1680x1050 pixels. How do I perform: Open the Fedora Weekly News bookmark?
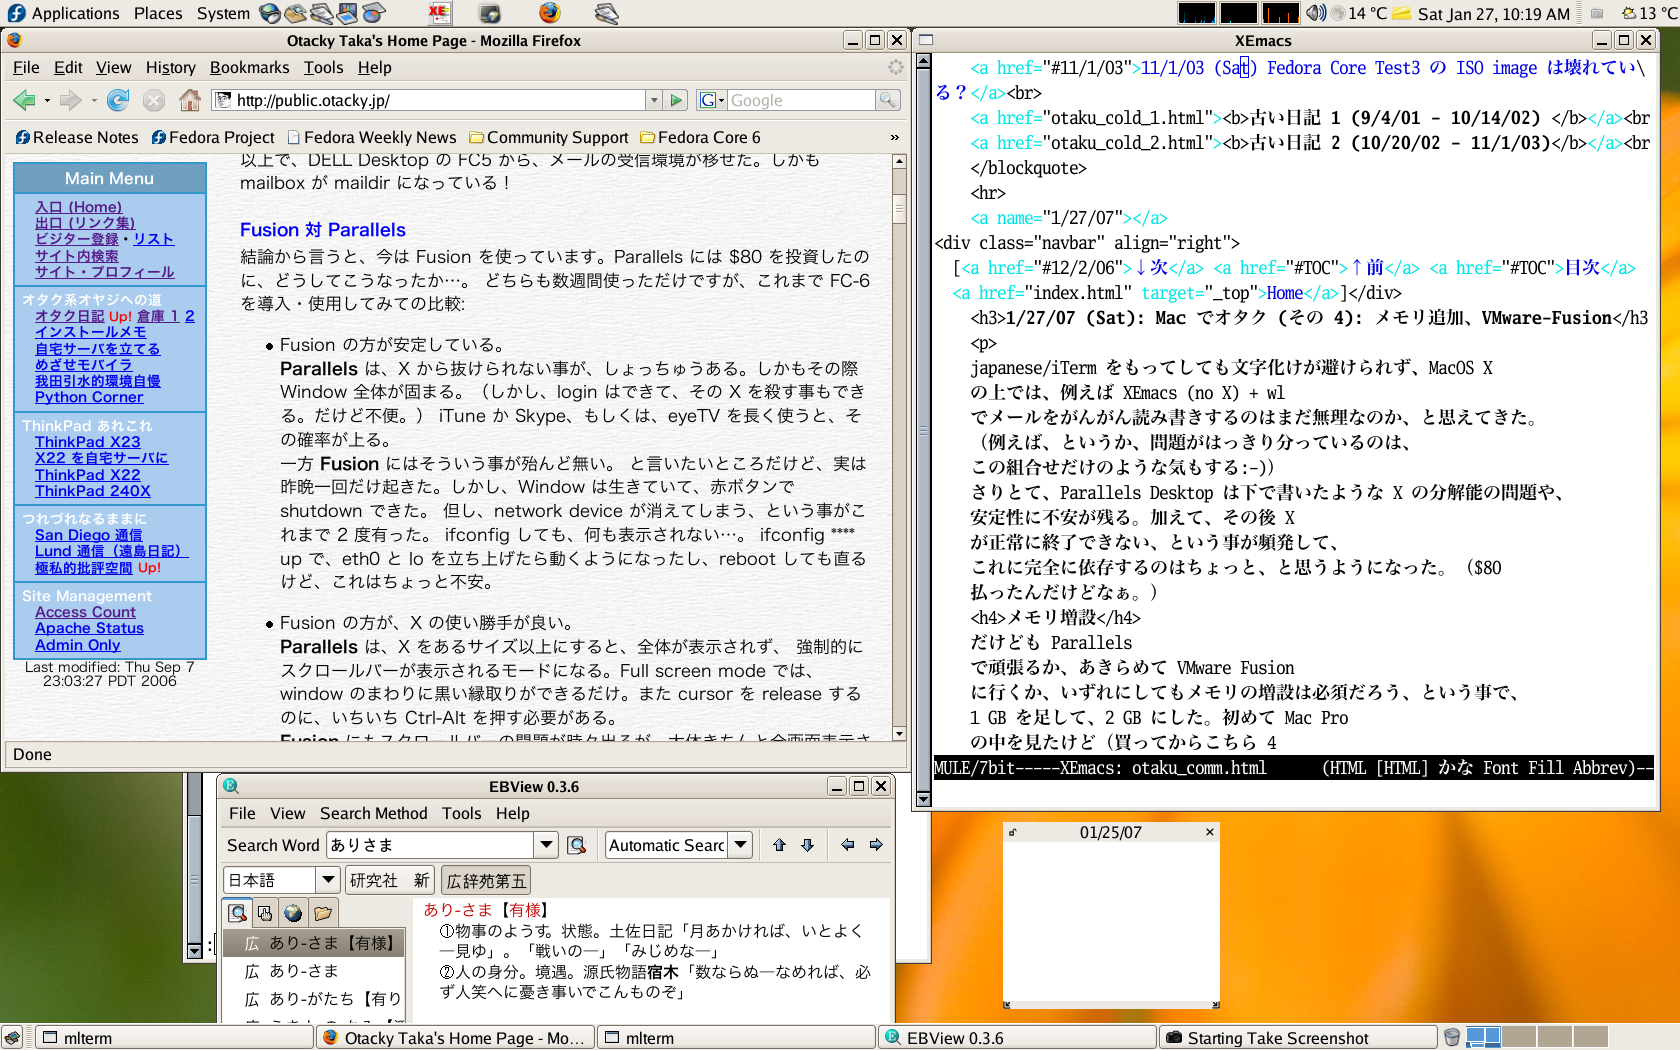tap(371, 137)
